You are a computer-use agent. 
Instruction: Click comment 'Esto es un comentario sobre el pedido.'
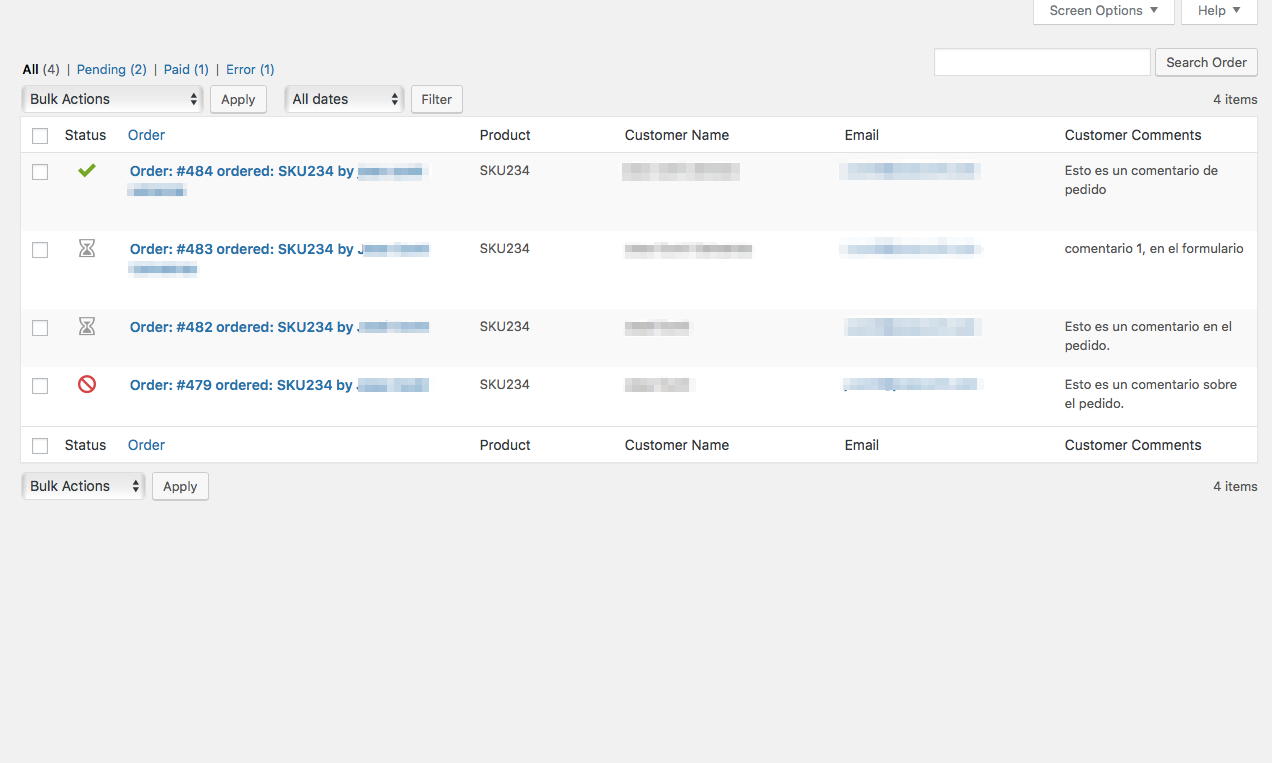coord(1151,394)
